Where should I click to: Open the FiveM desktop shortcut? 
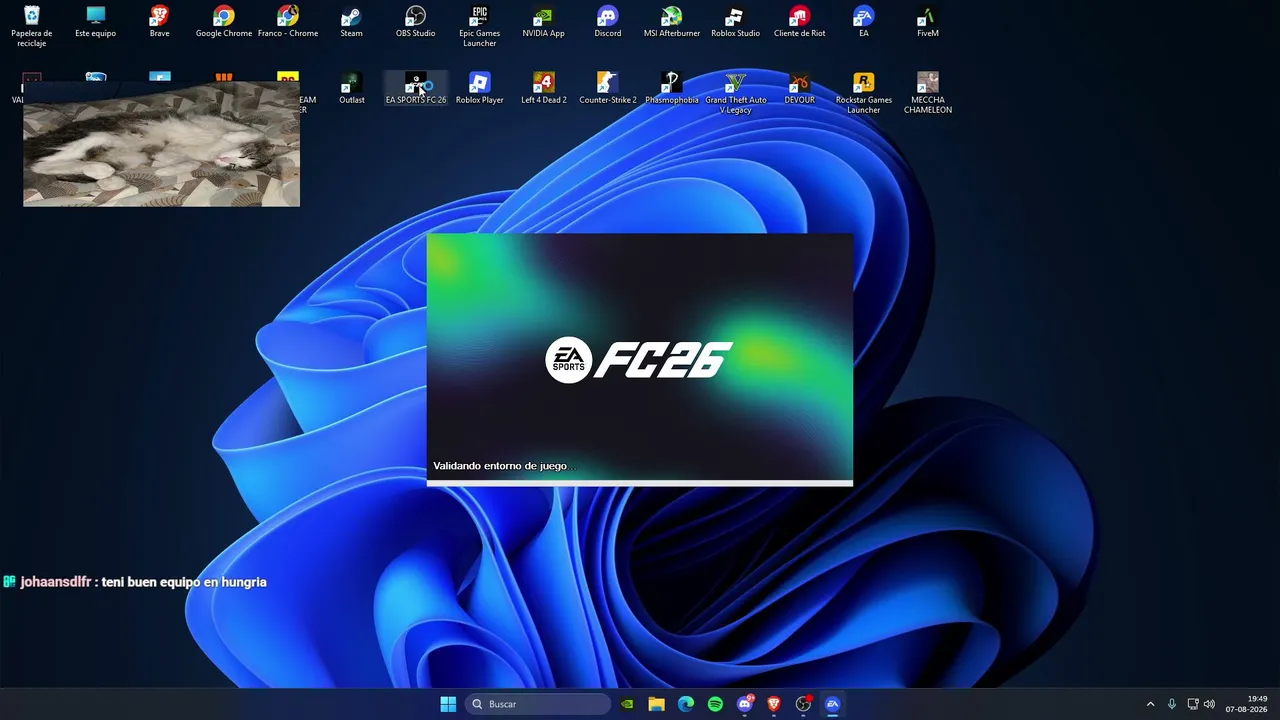click(928, 22)
